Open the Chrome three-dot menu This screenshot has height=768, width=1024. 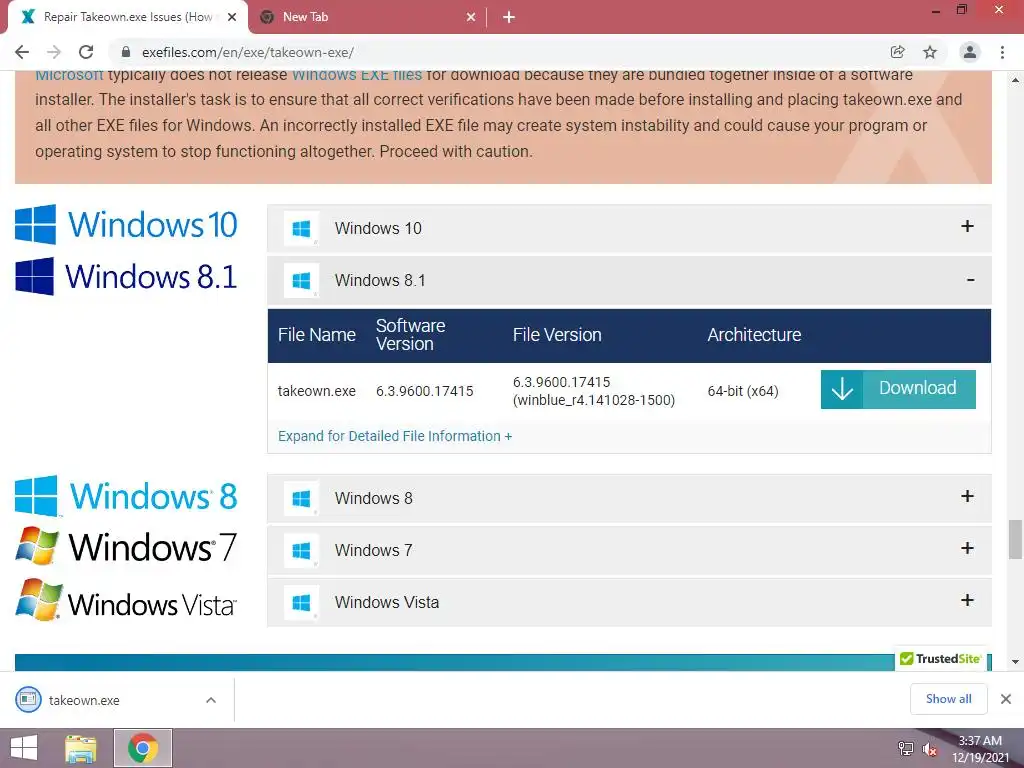pos(1002,52)
